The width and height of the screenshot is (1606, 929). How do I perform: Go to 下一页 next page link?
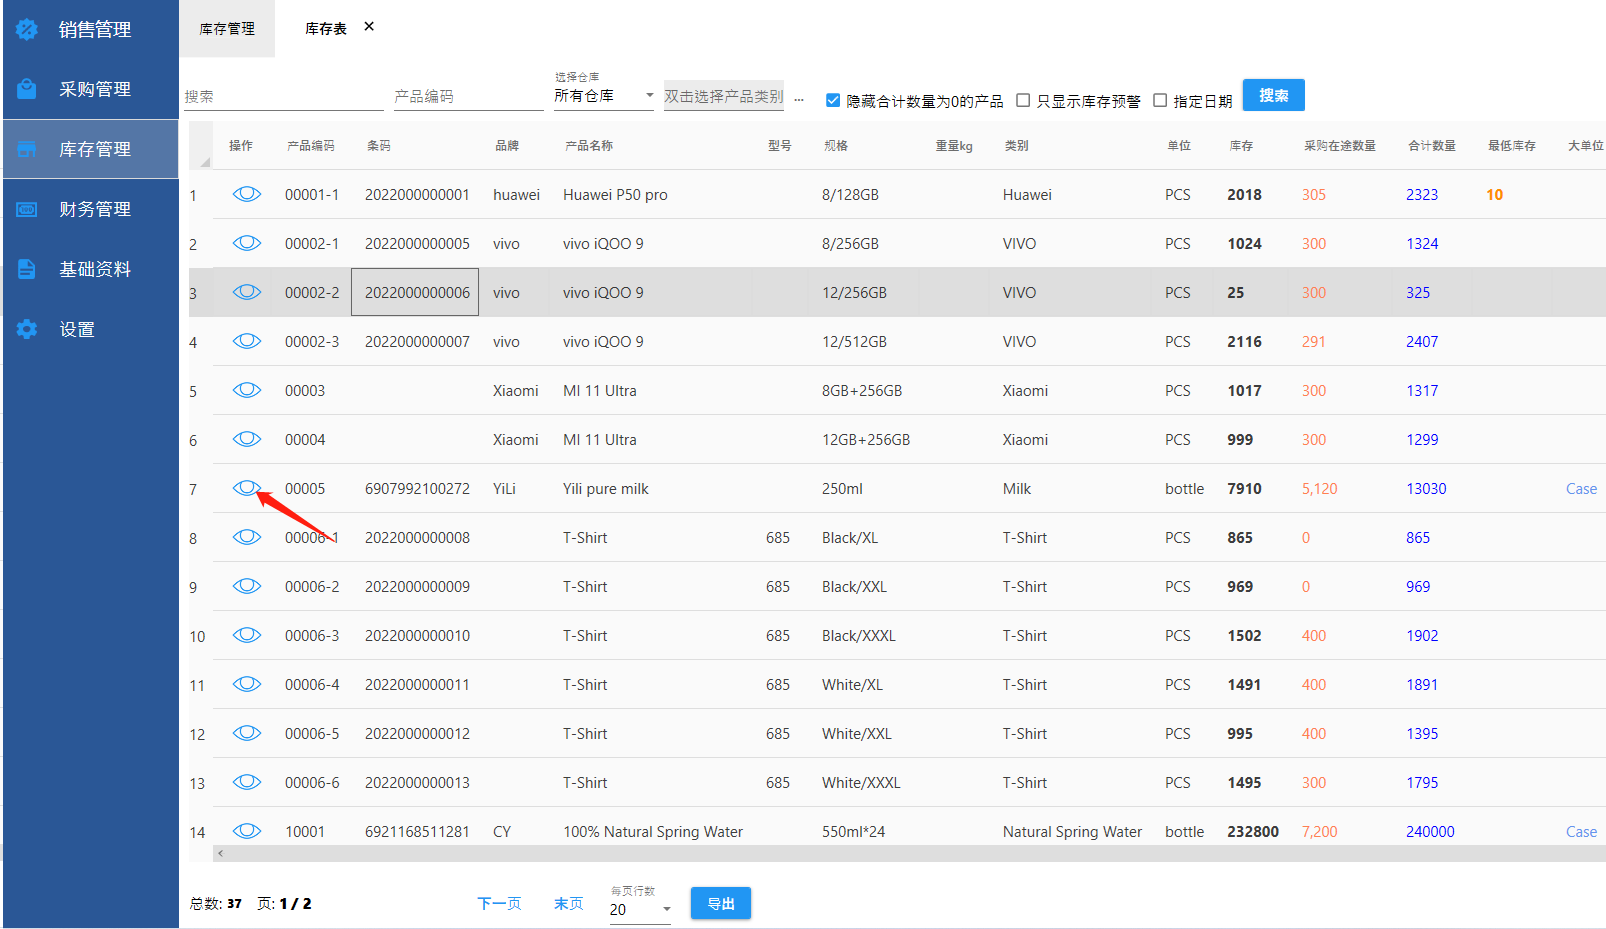[x=499, y=903]
